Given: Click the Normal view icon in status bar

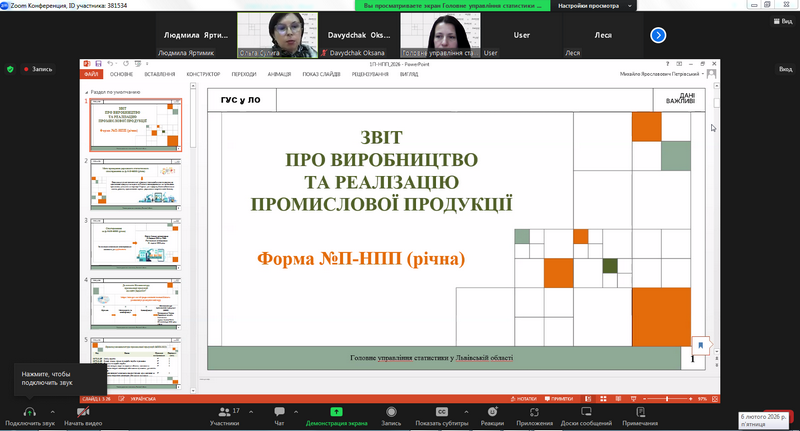Looking at the screenshot, I should pos(588,399).
